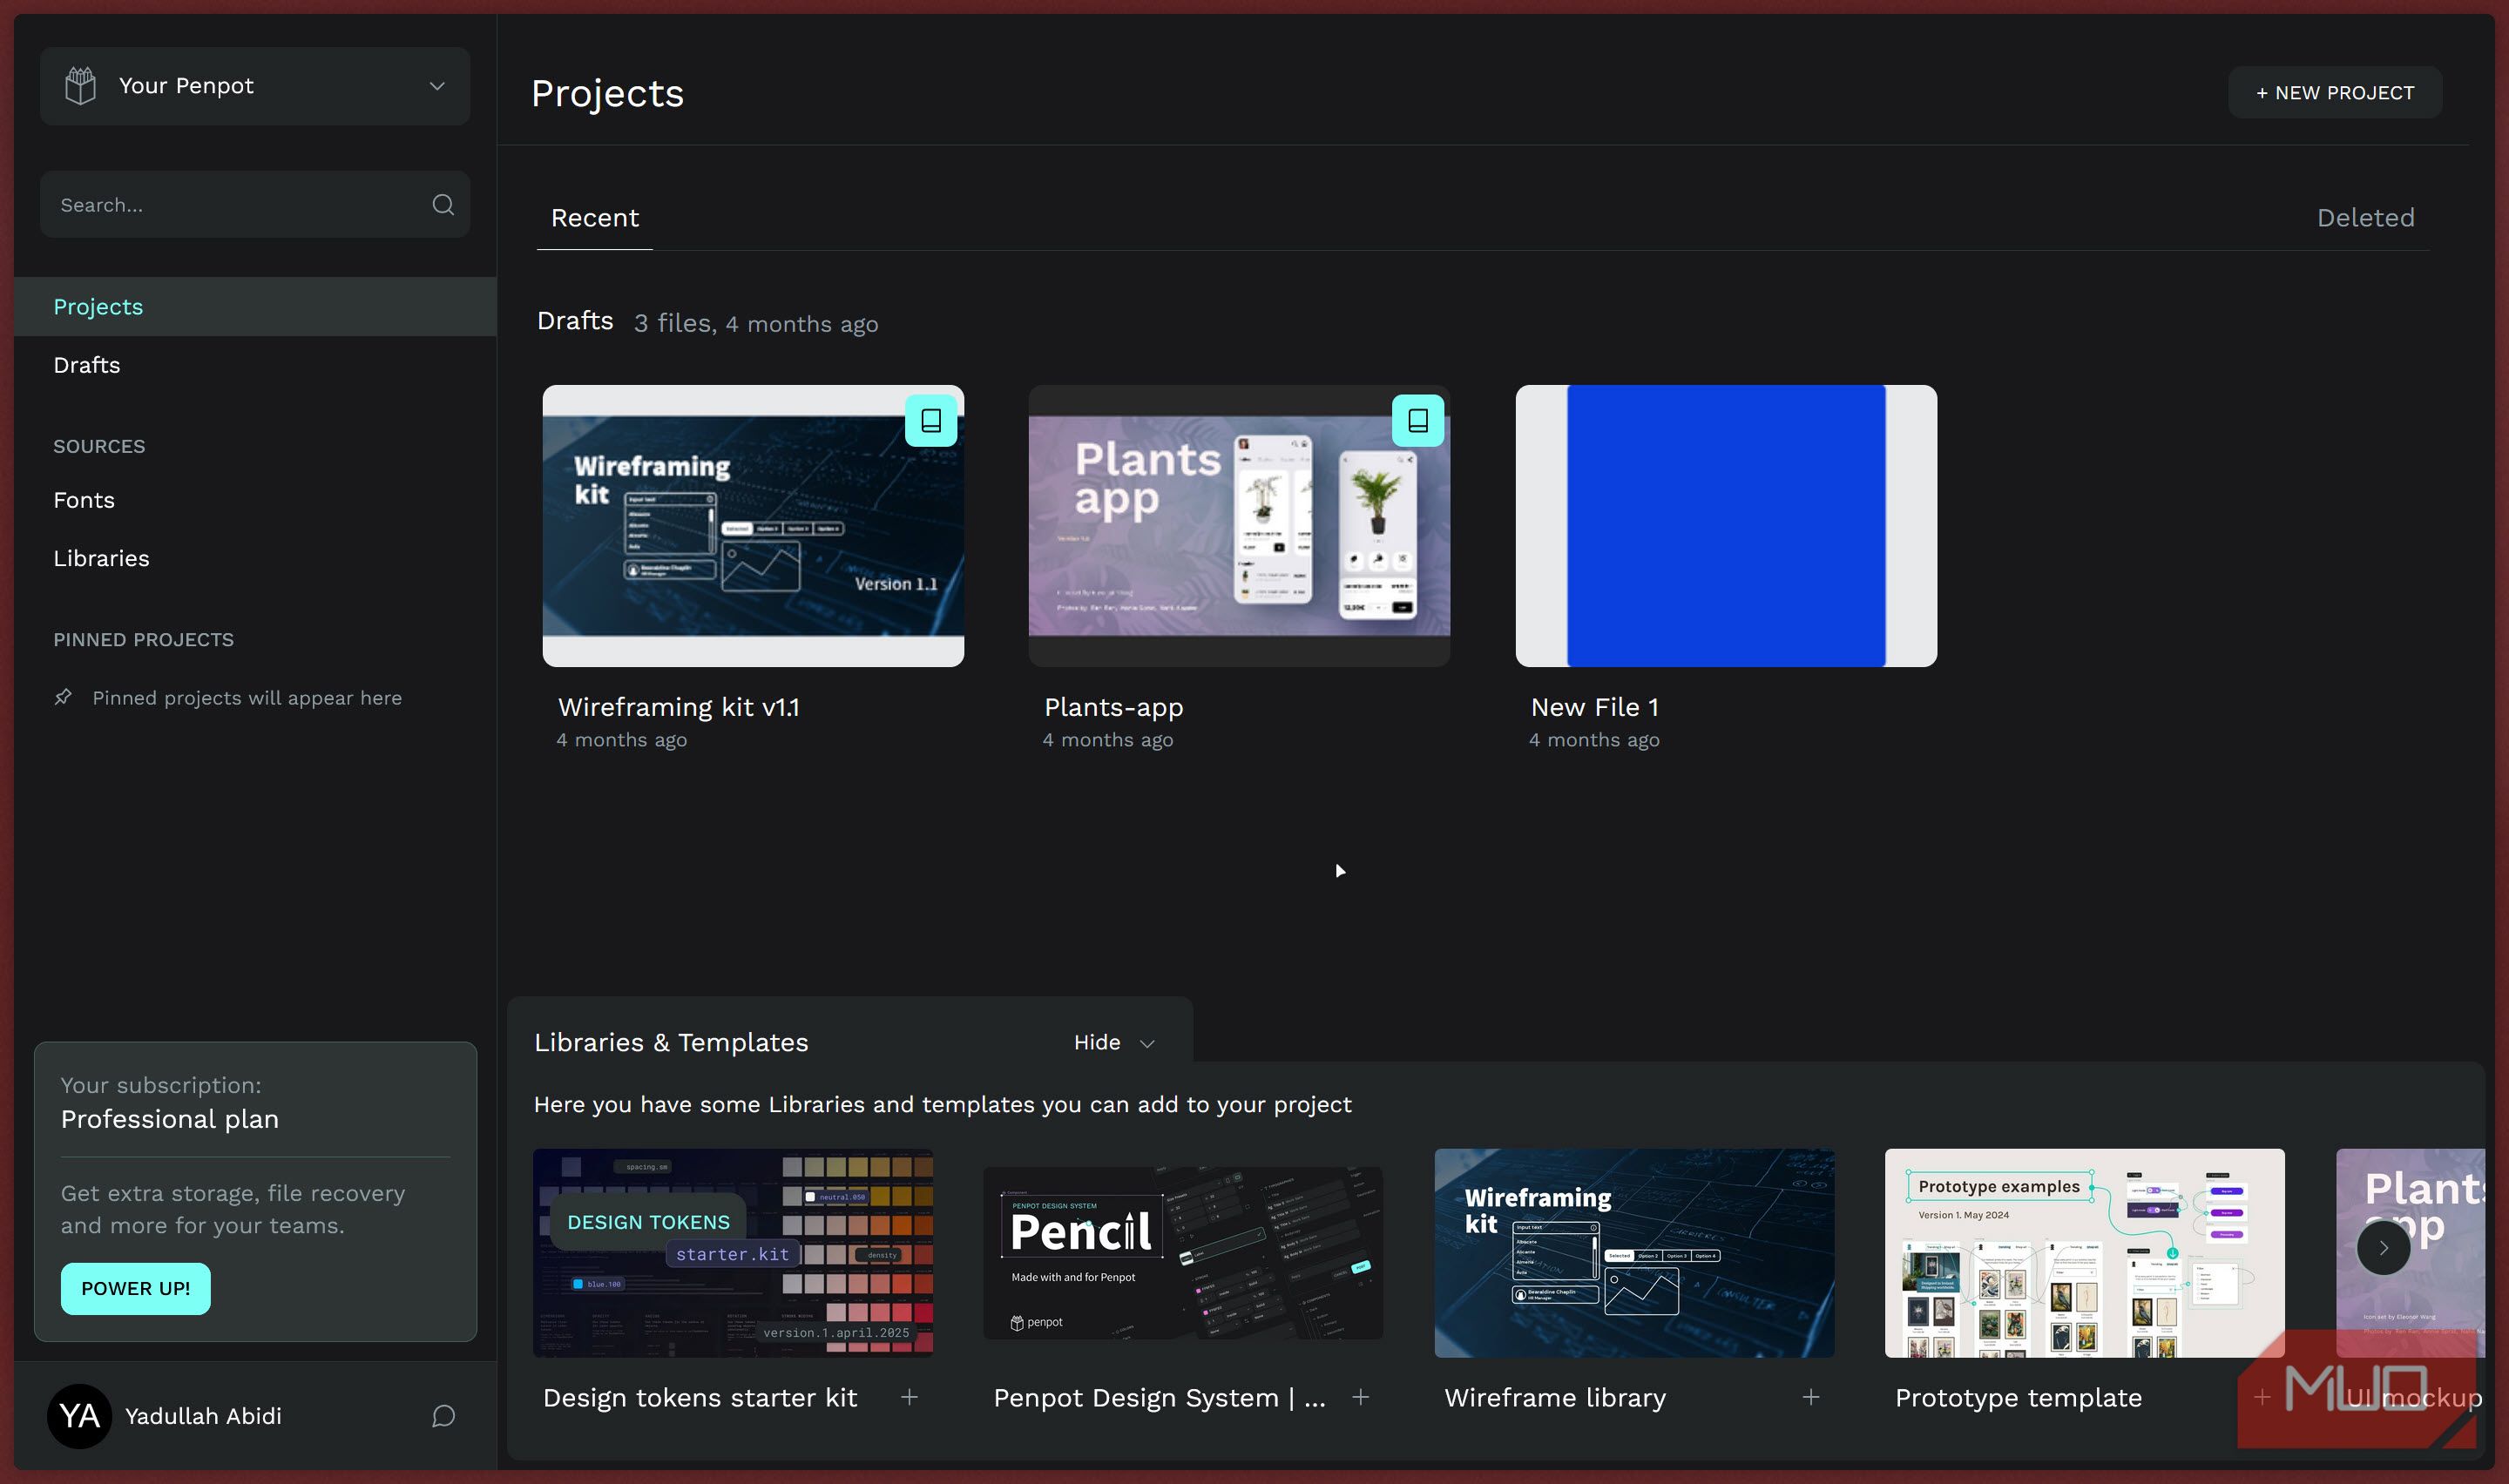Click the Penpot logo icon in team selector
This screenshot has width=2509, height=1484.
81,86
